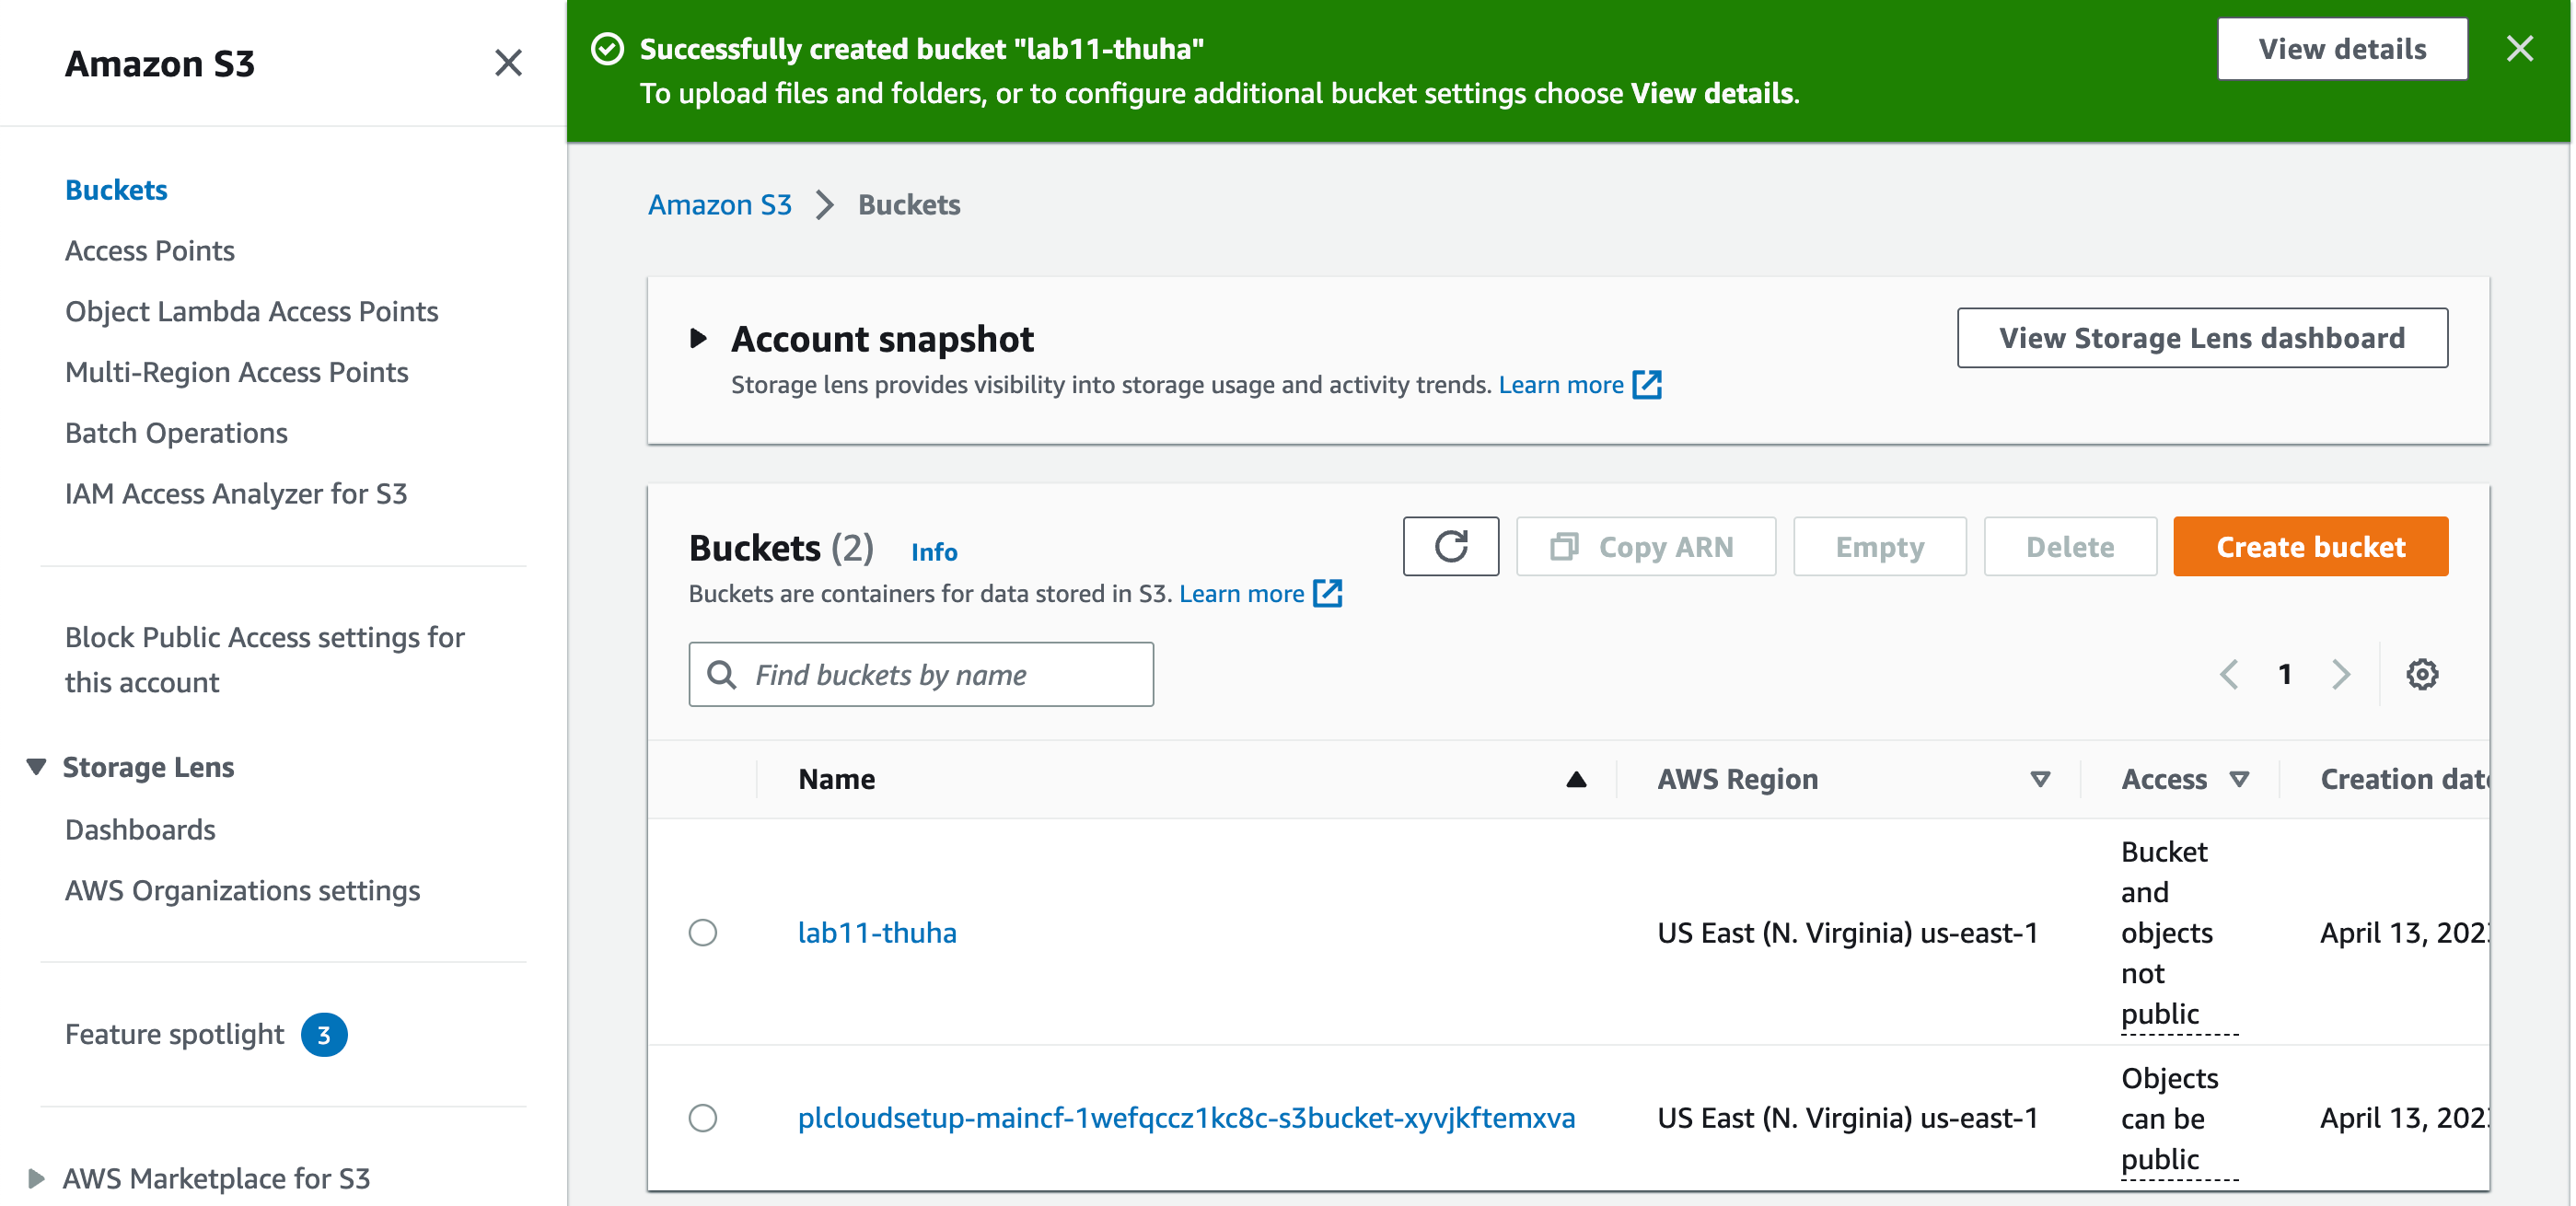Image resolution: width=2576 pixels, height=1206 pixels.
Task: Open the lab11-thuha bucket link
Action: pos(877,932)
